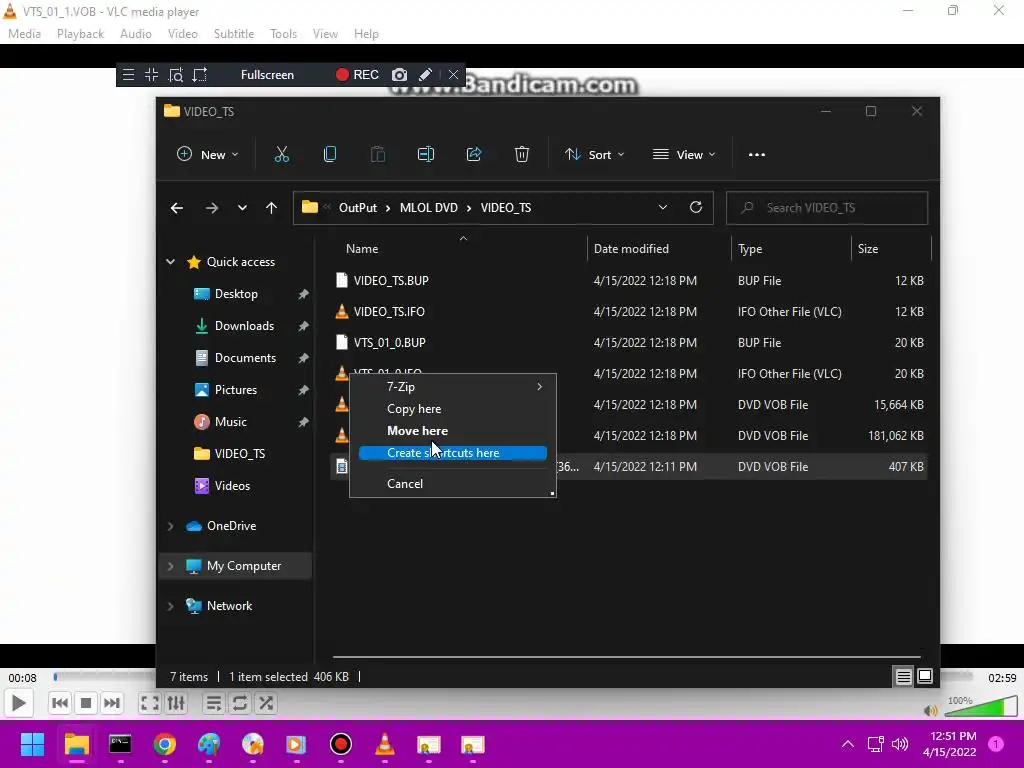Go up one folder level
1024x768 pixels.
(x=271, y=208)
